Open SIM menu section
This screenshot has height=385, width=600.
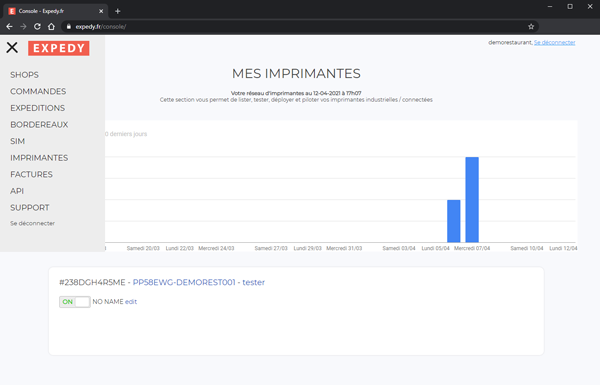point(18,141)
